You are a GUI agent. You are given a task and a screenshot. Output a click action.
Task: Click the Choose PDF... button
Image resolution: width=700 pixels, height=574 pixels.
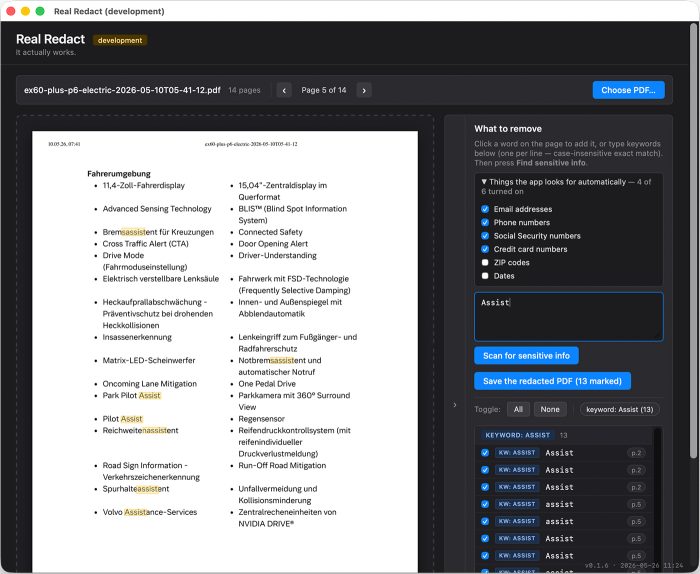point(628,90)
